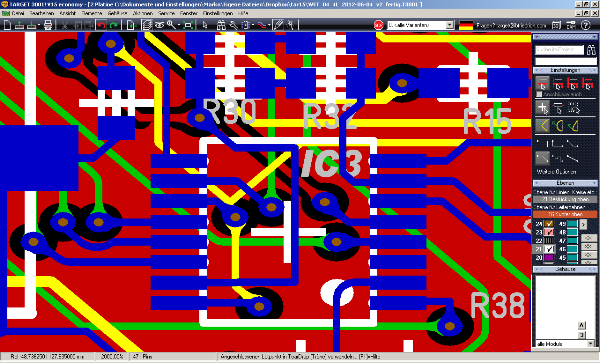The height and width of the screenshot is (363, 600).
Task: Open the alle Module dropdown
Action: pos(565,344)
